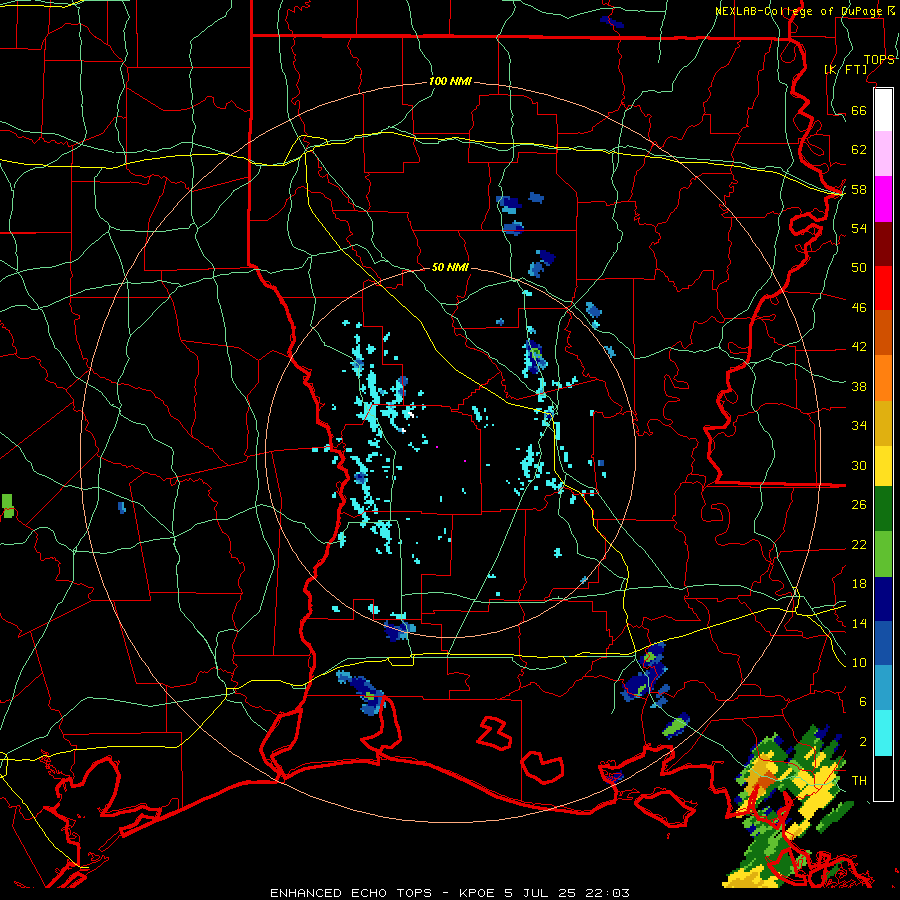Click the "10" scale label
The image size is (900, 900).
(859, 662)
